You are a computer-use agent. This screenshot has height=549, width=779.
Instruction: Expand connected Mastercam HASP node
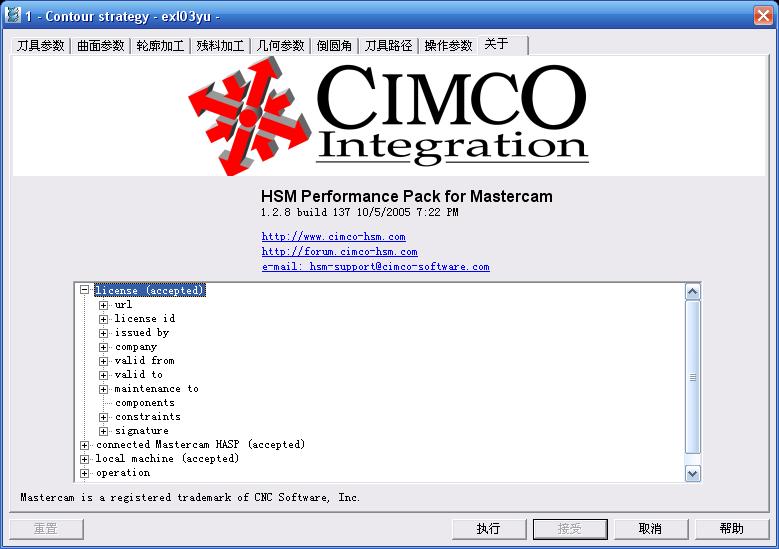pos(84,445)
